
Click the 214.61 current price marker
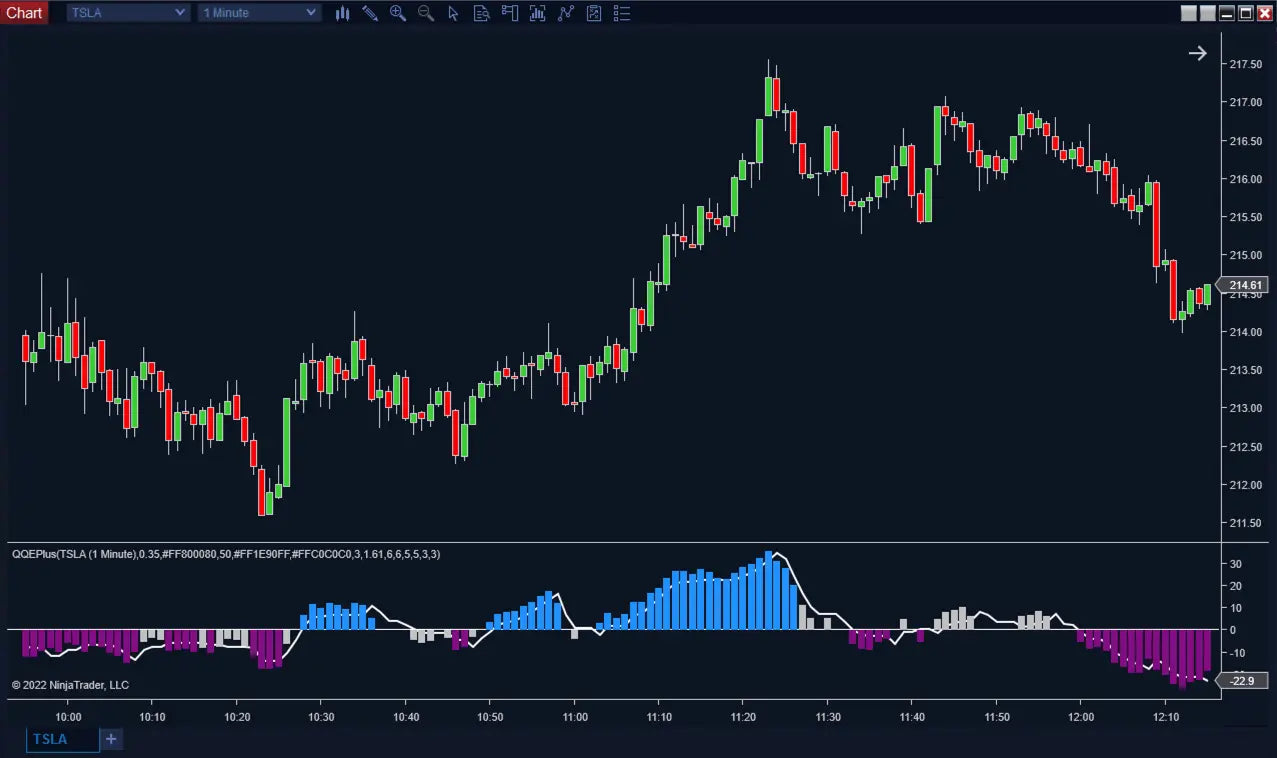click(1245, 285)
